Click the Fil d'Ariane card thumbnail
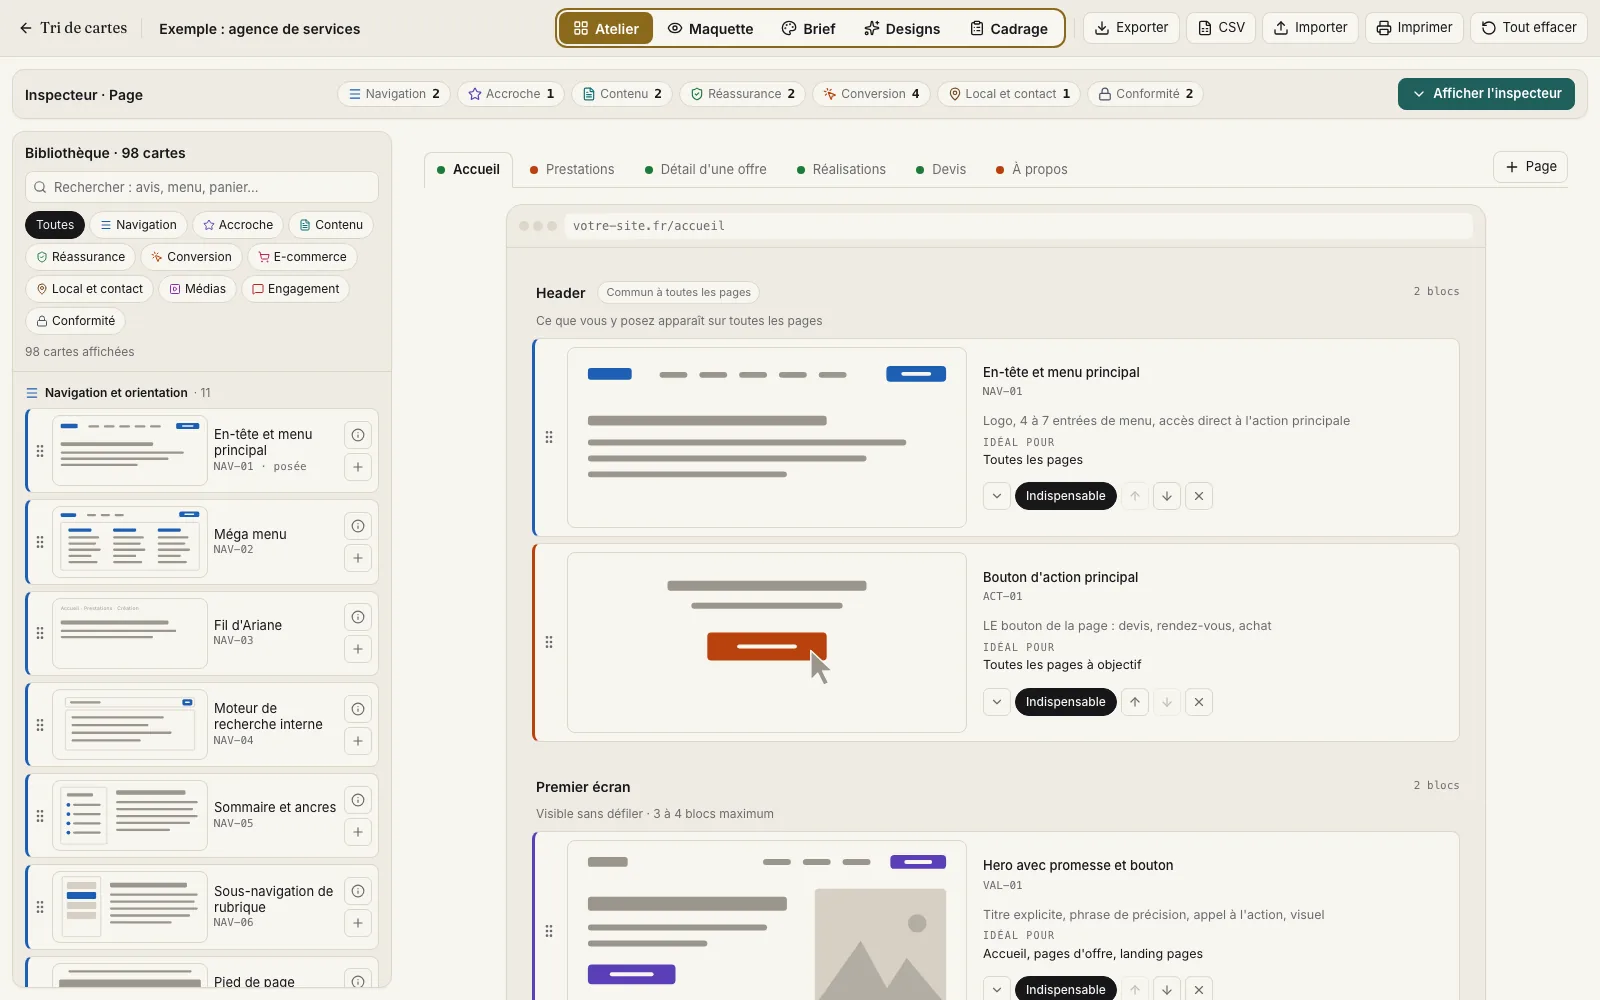Image resolution: width=1600 pixels, height=1000 pixels. click(130, 633)
